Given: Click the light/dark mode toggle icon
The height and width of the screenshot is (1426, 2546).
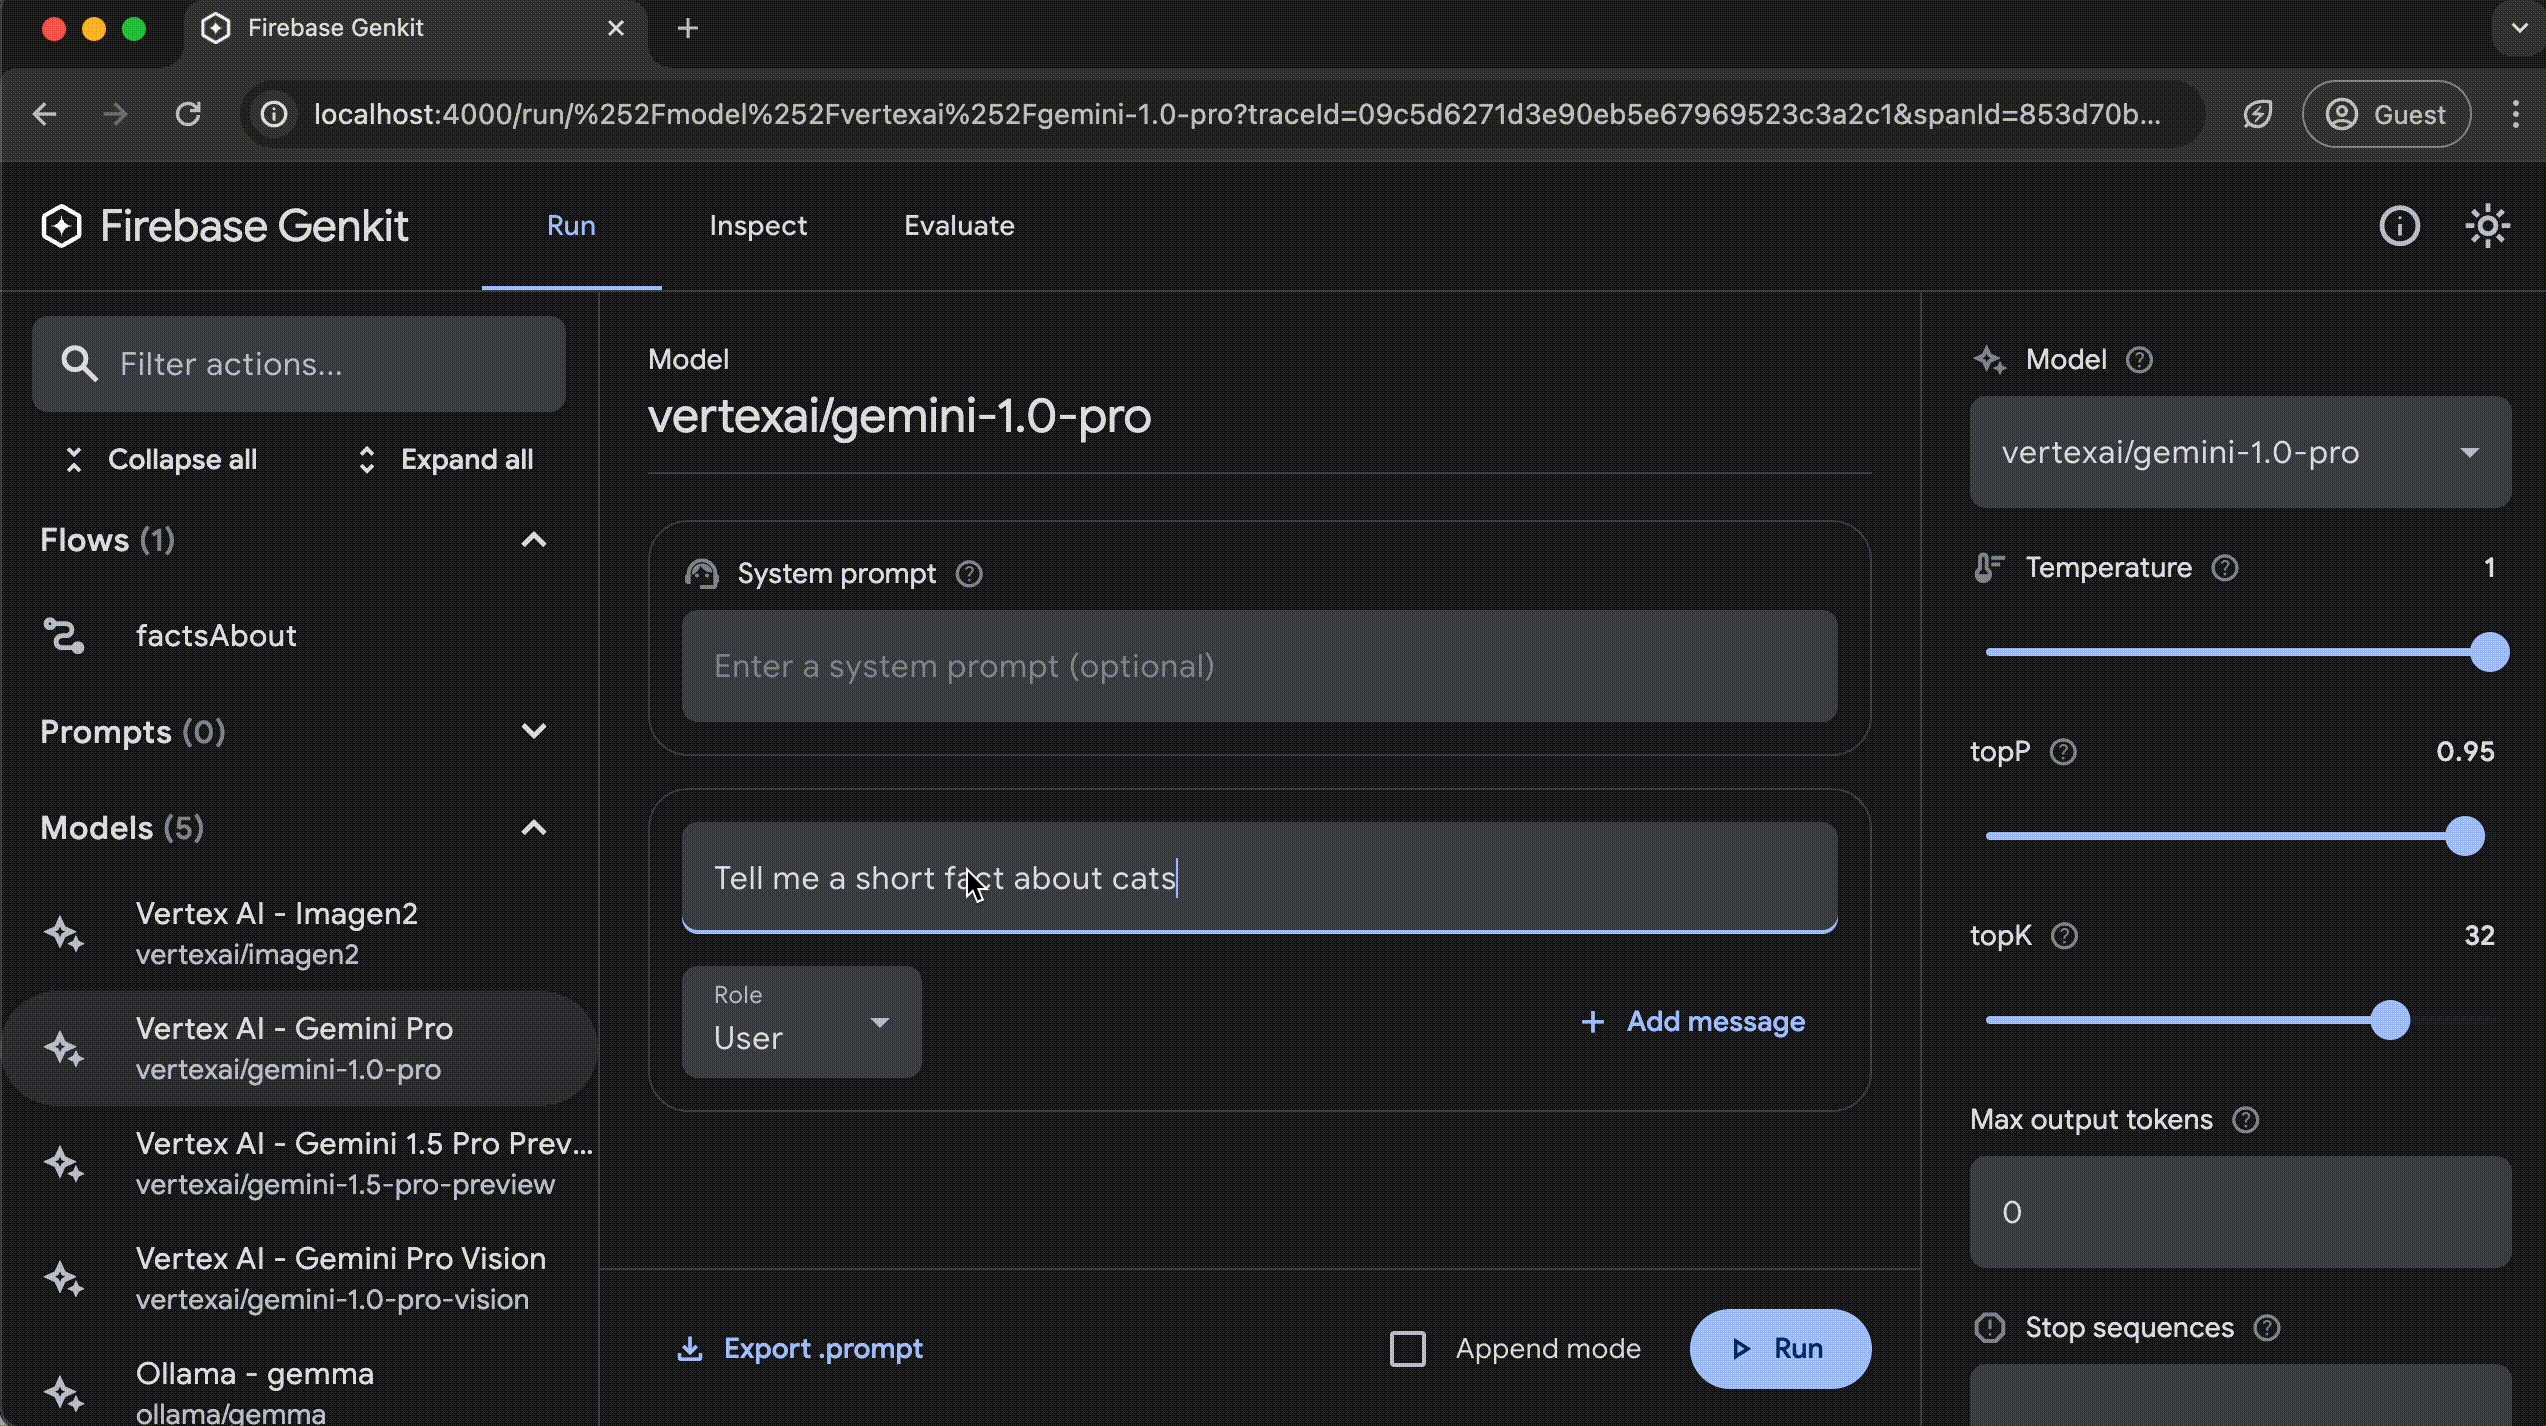Looking at the screenshot, I should (x=2487, y=224).
